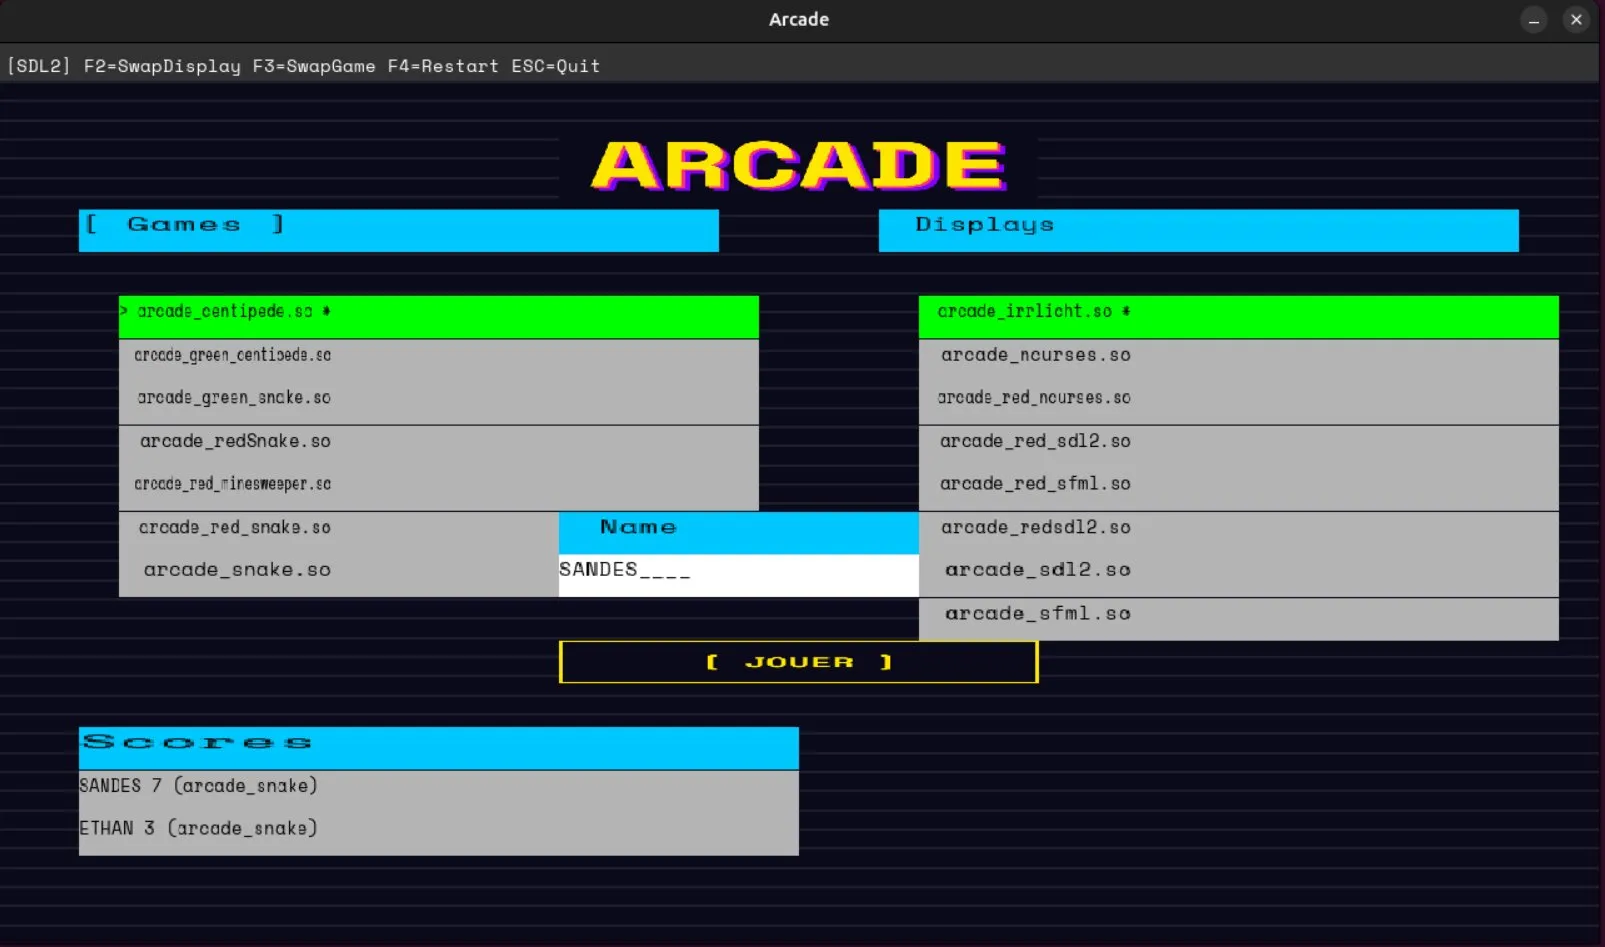Choose arcade_green_centipede.so game entry
This screenshot has height=947, width=1605.
[x=438, y=361]
